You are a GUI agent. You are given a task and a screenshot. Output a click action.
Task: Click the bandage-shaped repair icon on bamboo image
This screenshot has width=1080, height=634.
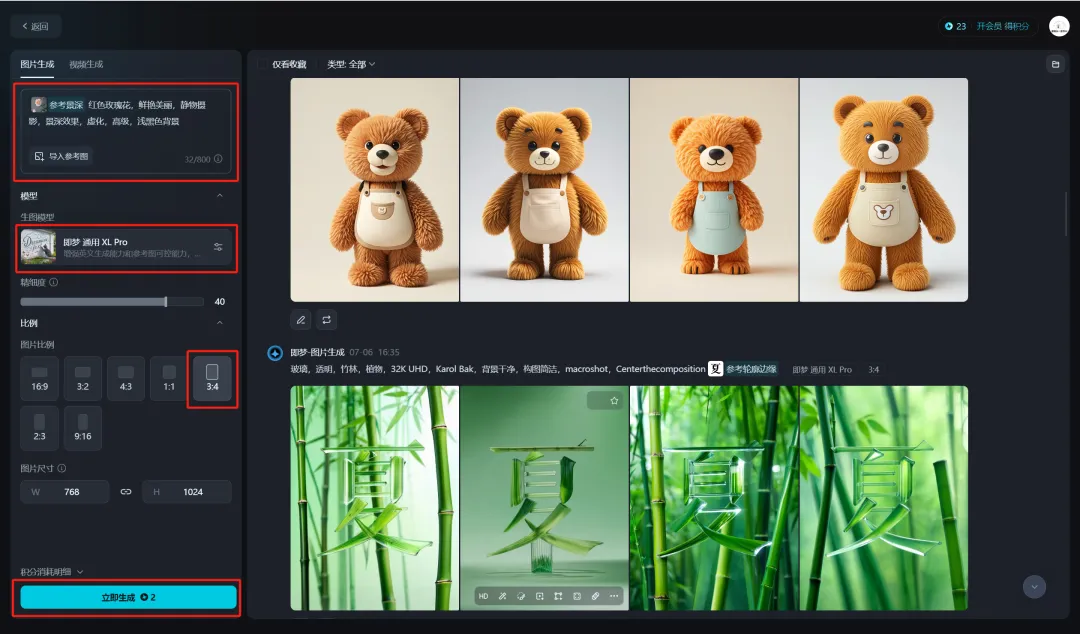click(595, 596)
